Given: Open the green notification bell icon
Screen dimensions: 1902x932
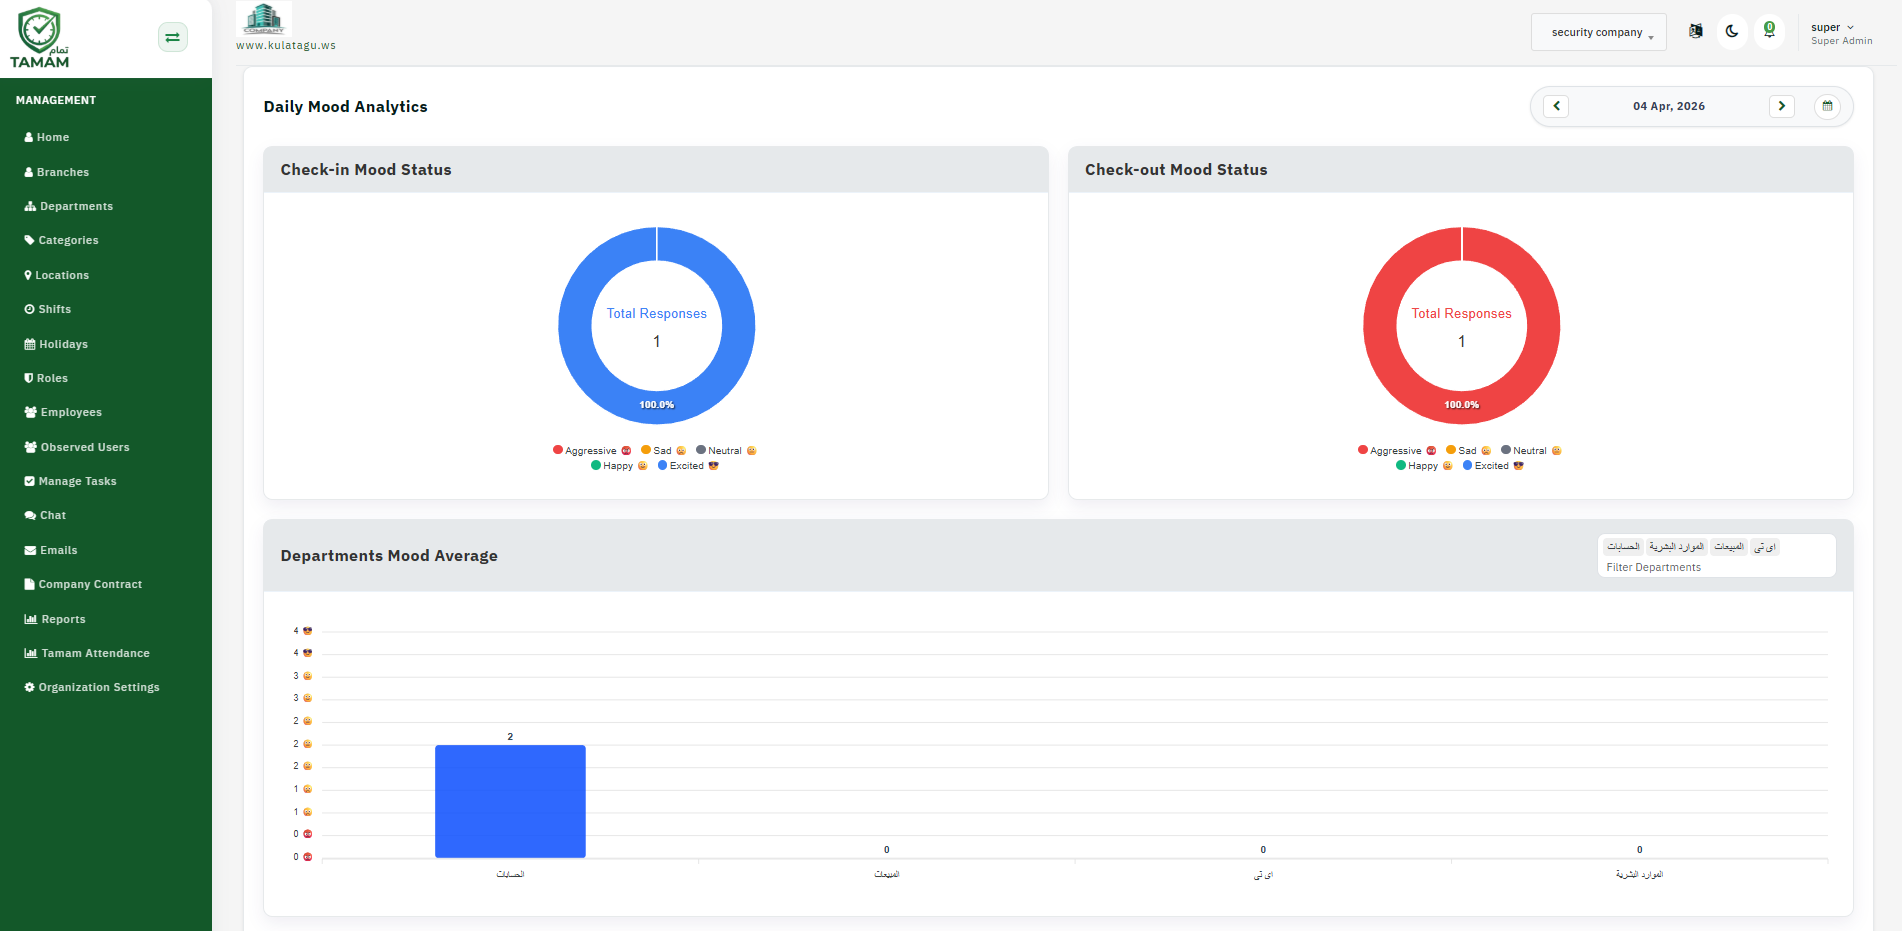Looking at the screenshot, I should click(1769, 31).
